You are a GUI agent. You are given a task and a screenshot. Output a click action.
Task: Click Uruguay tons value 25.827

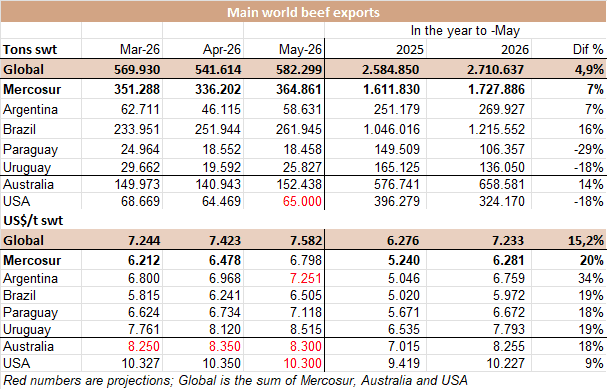tap(302, 167)
